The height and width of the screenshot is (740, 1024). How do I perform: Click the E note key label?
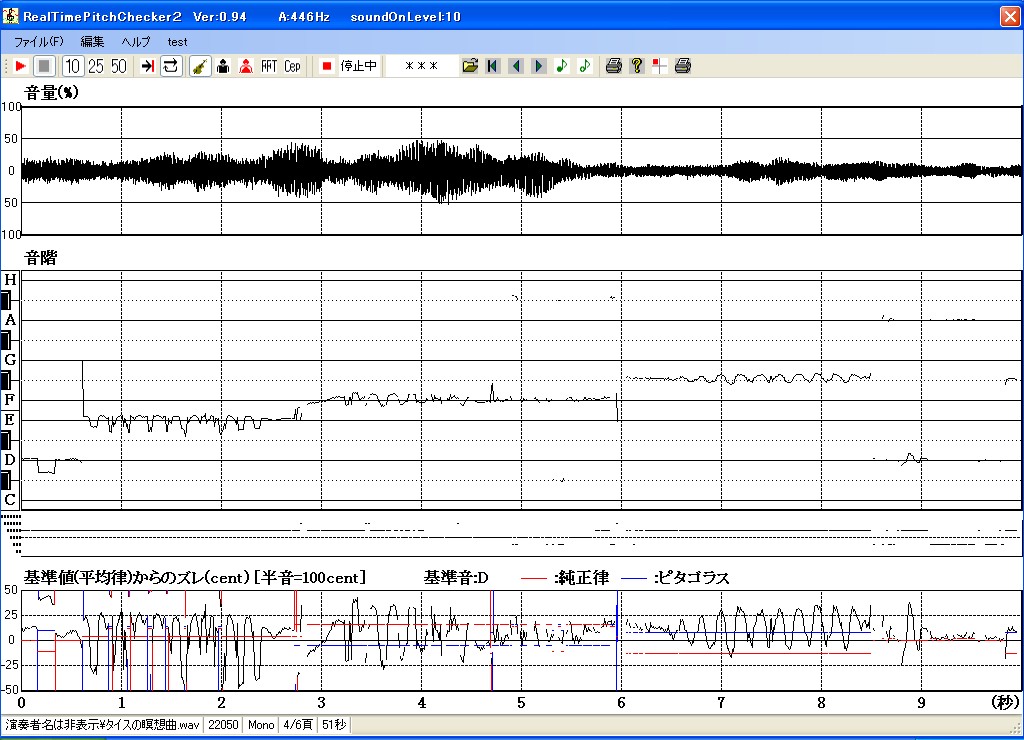coord(10,419)
